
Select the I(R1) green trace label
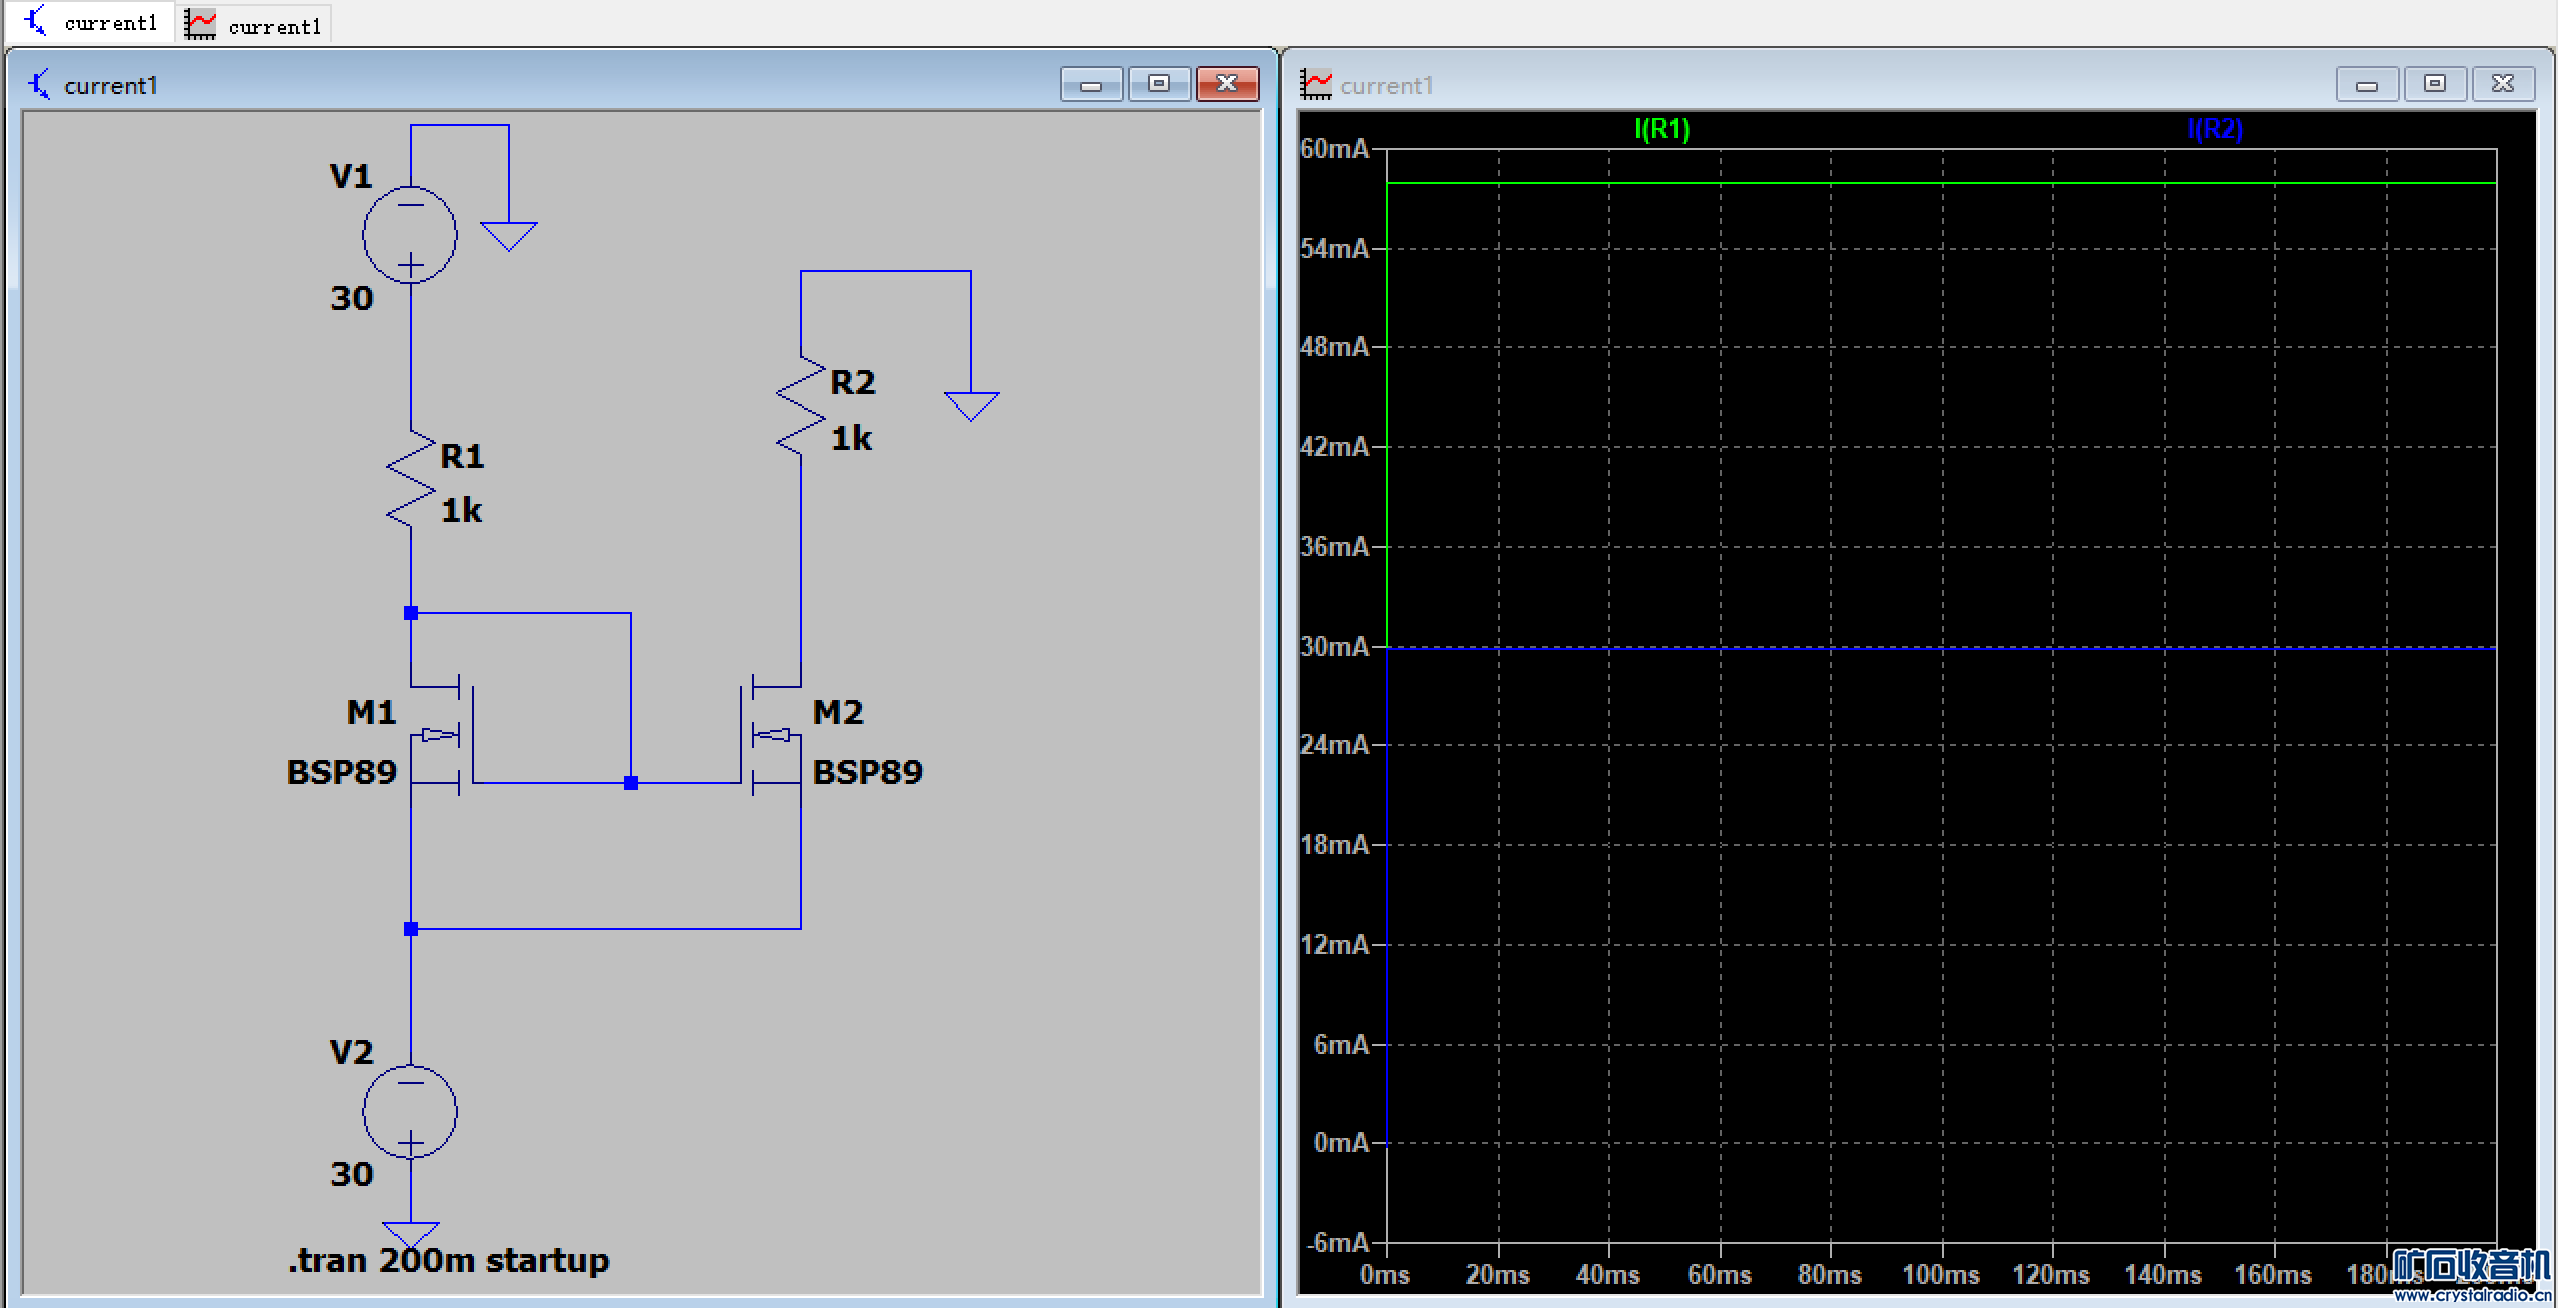click(1661, 129)
